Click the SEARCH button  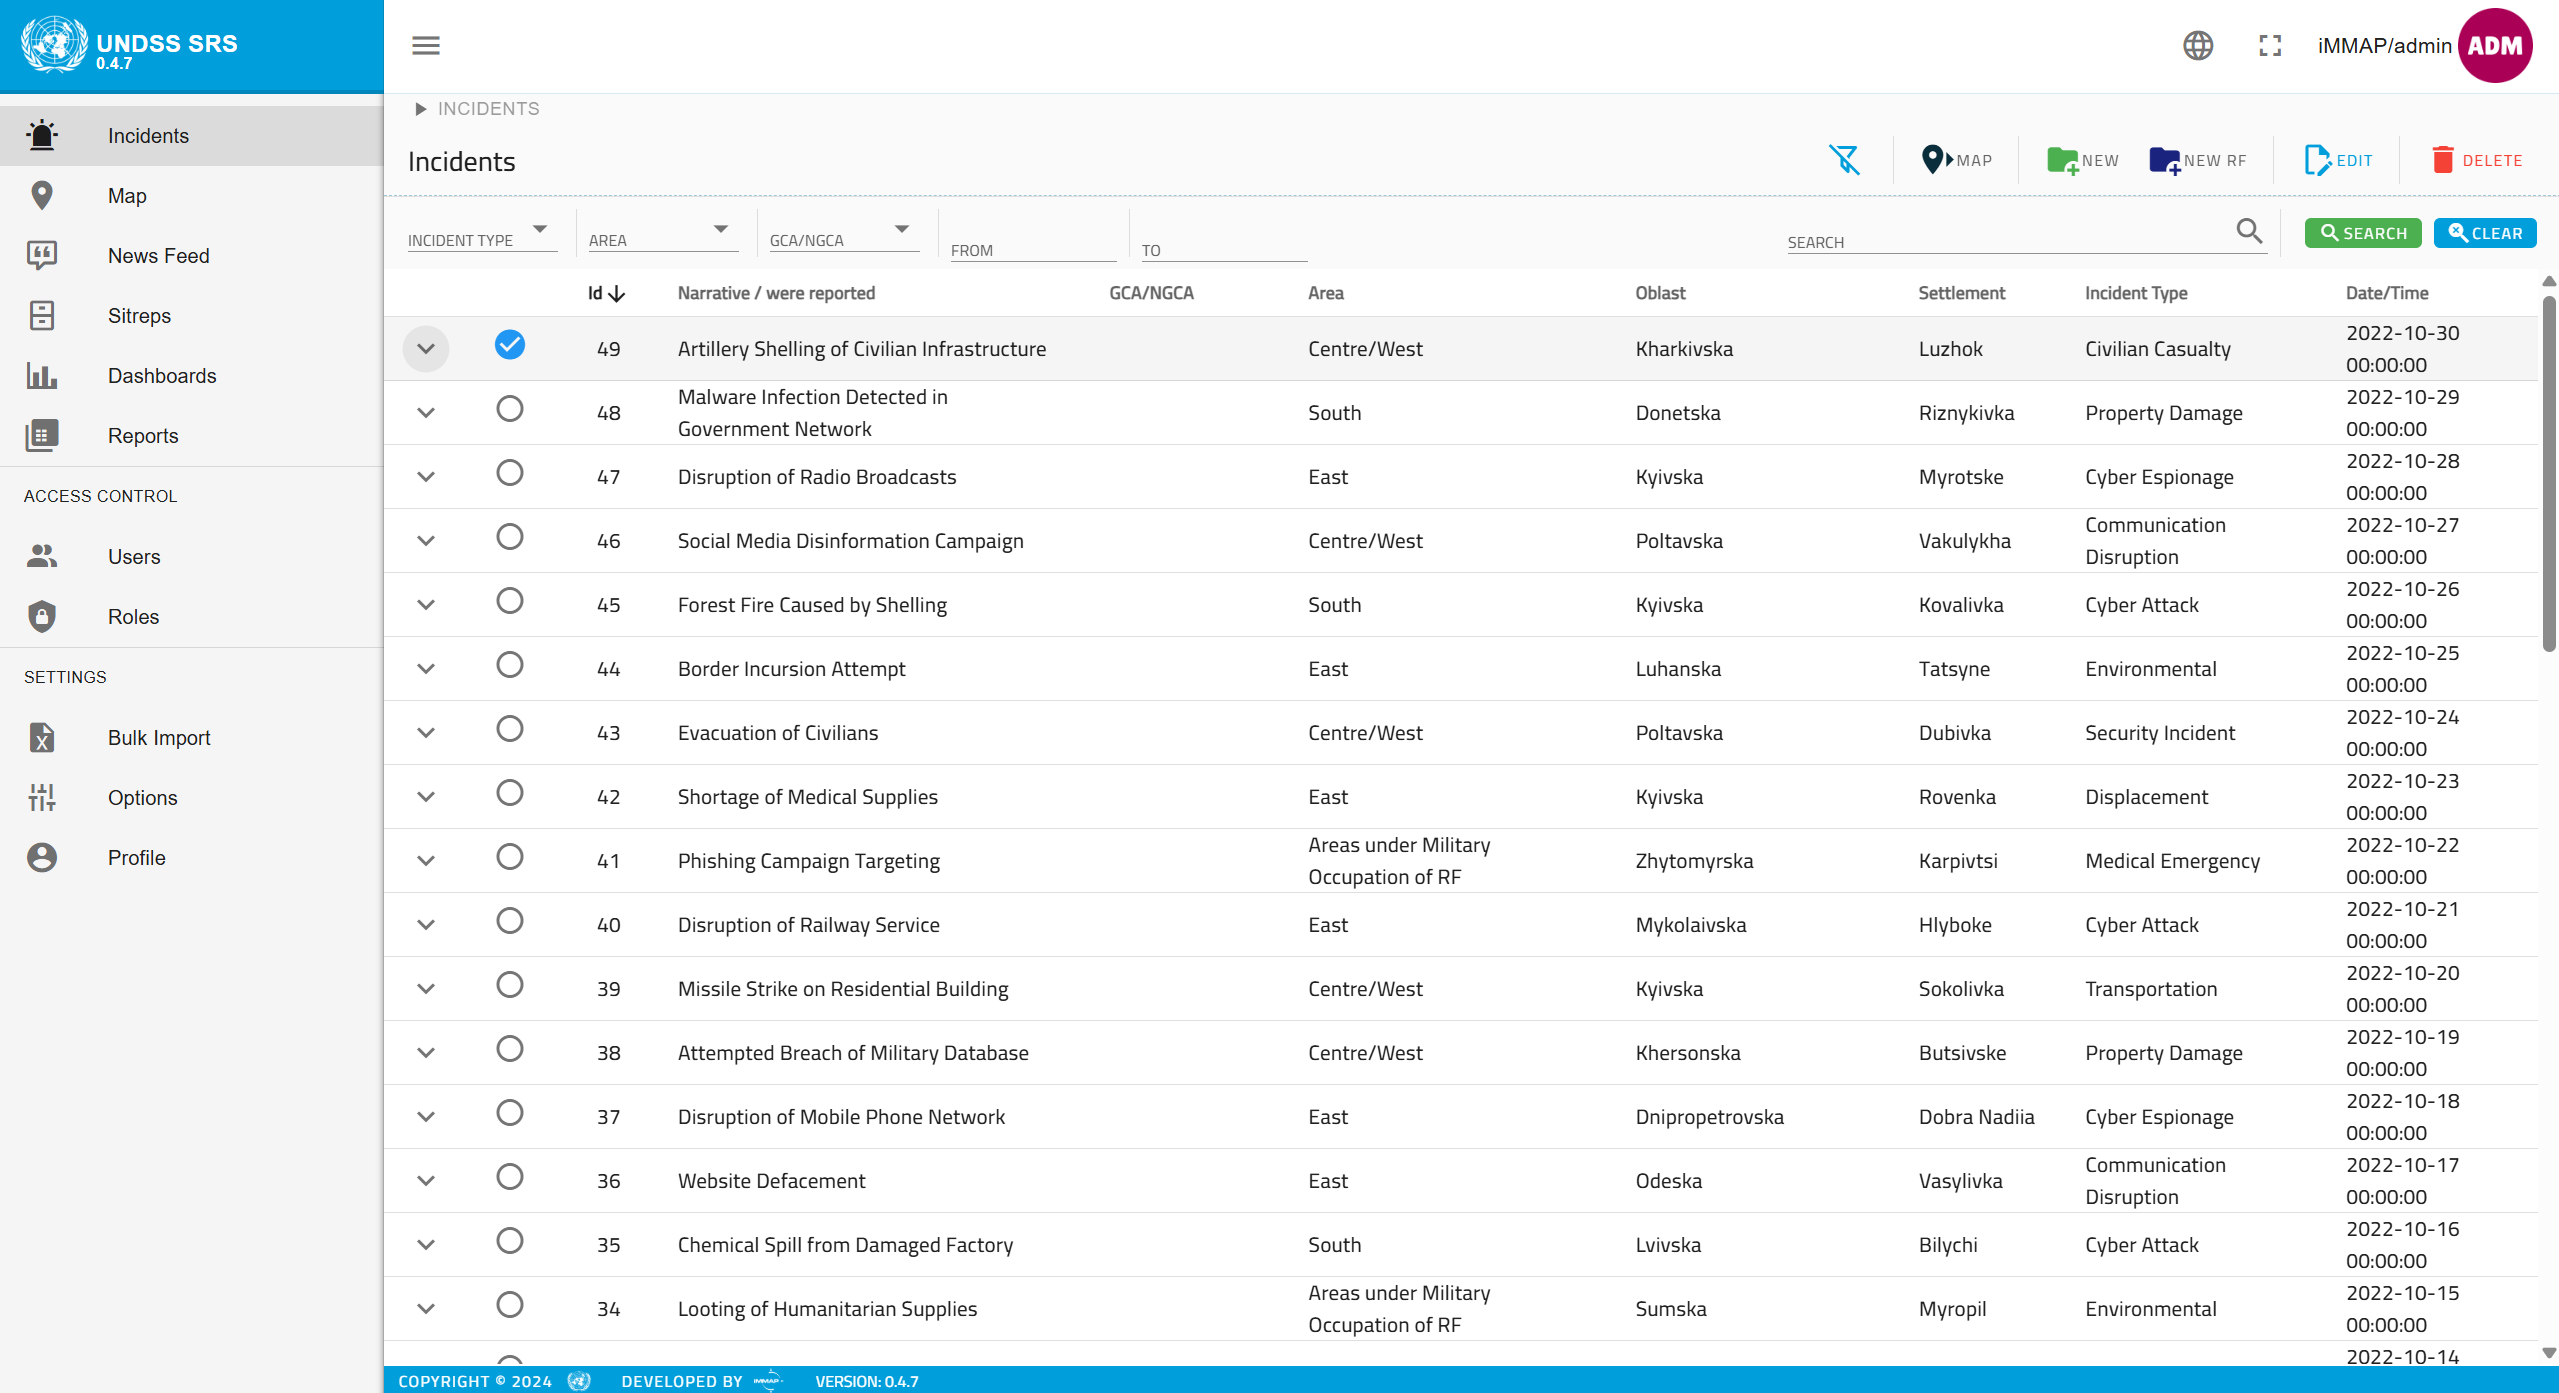tap(2362, 232)
